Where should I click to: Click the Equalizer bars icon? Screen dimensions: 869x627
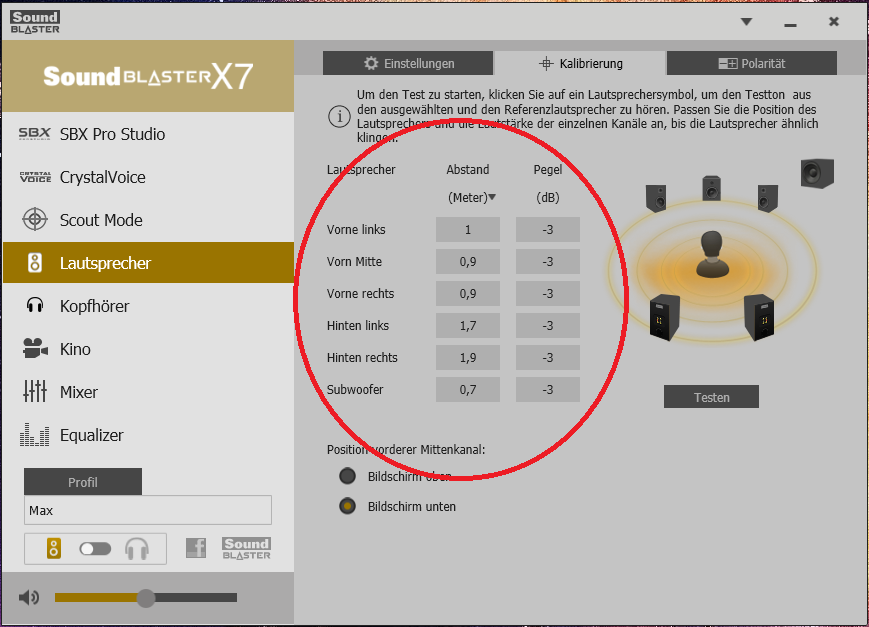(x=34, y=435)
